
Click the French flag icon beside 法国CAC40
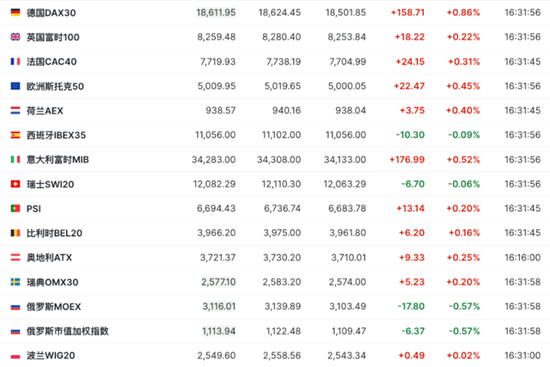click(x=15, y=61)
